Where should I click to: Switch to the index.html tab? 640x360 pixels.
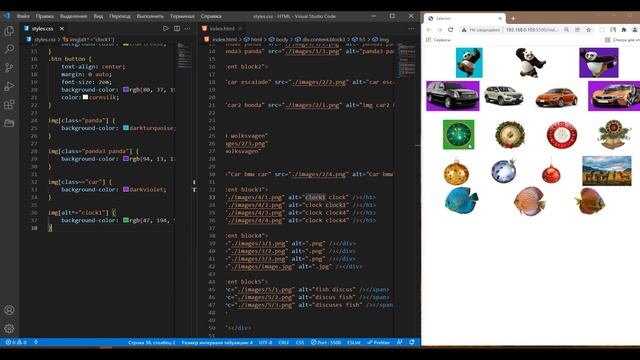222,29
